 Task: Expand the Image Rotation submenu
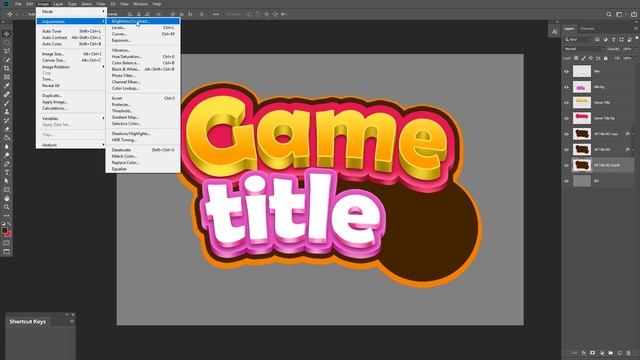[x=71, y=67]
